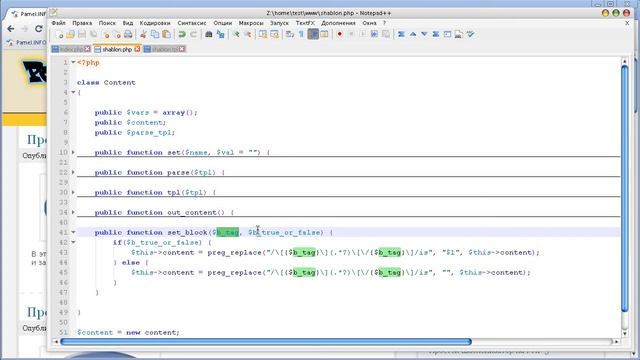This screenshot has height=360, width=640.
Task: Click the vertical scrollbar thumb in editor
Action: 624,189
